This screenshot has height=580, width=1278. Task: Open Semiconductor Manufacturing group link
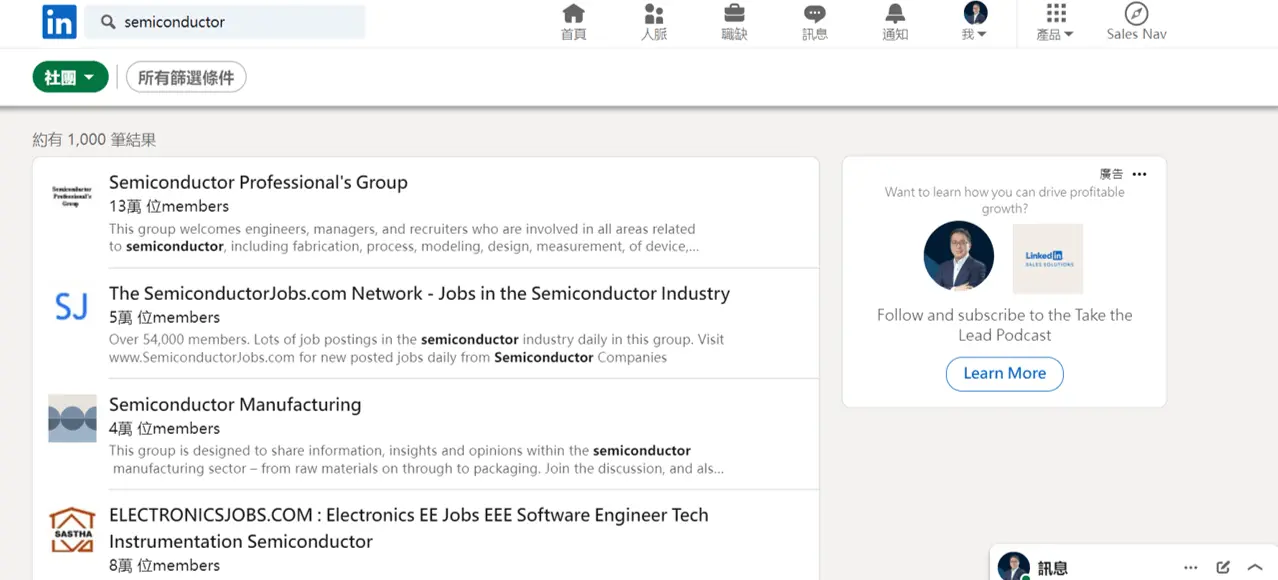235,404
